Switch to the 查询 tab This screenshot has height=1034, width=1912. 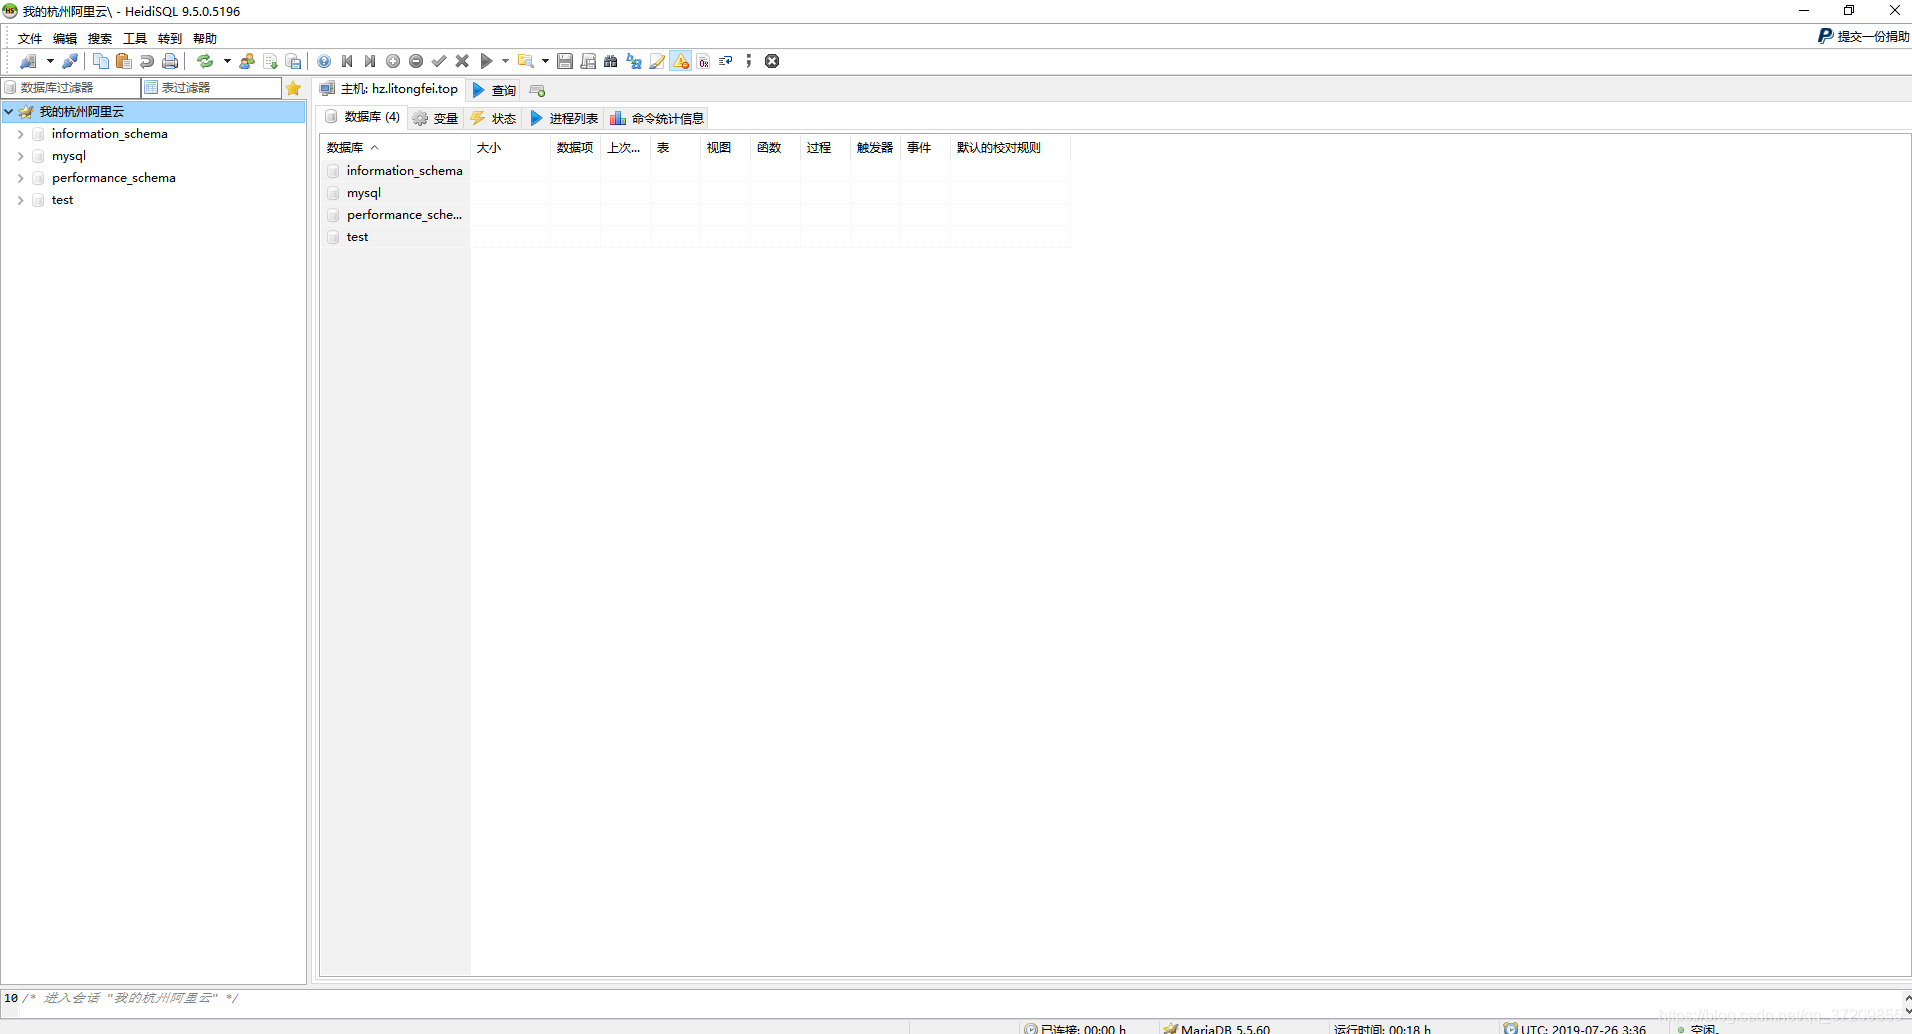click(494, 90)
